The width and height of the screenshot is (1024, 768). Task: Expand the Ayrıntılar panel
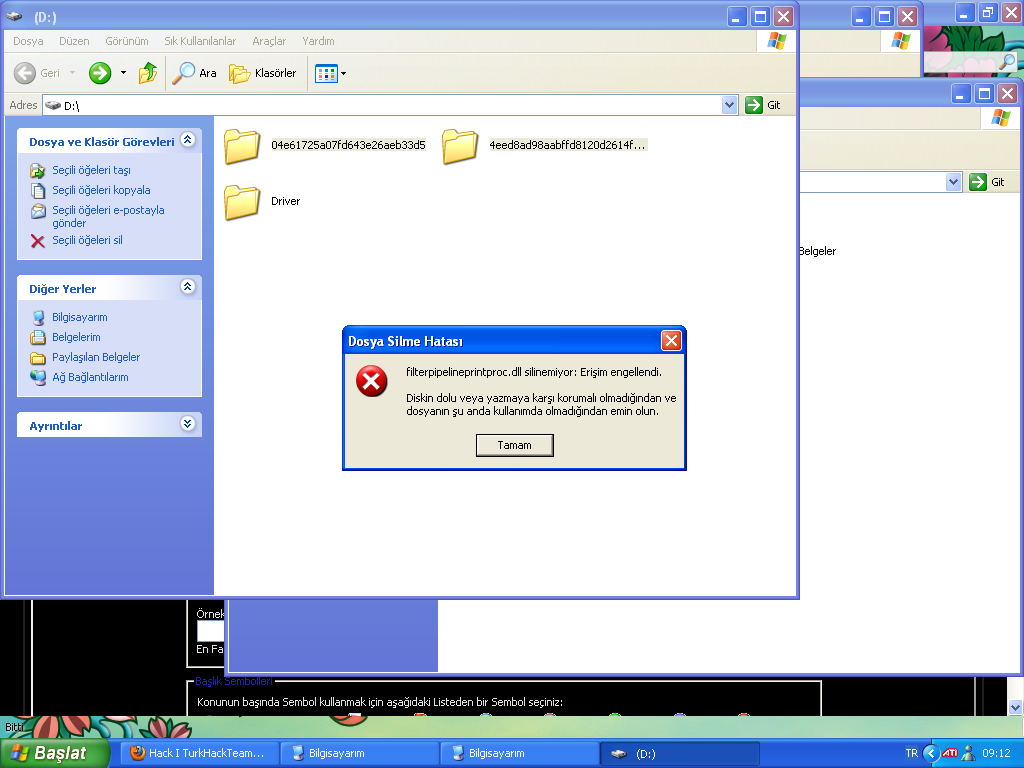[x=187, y=424]
